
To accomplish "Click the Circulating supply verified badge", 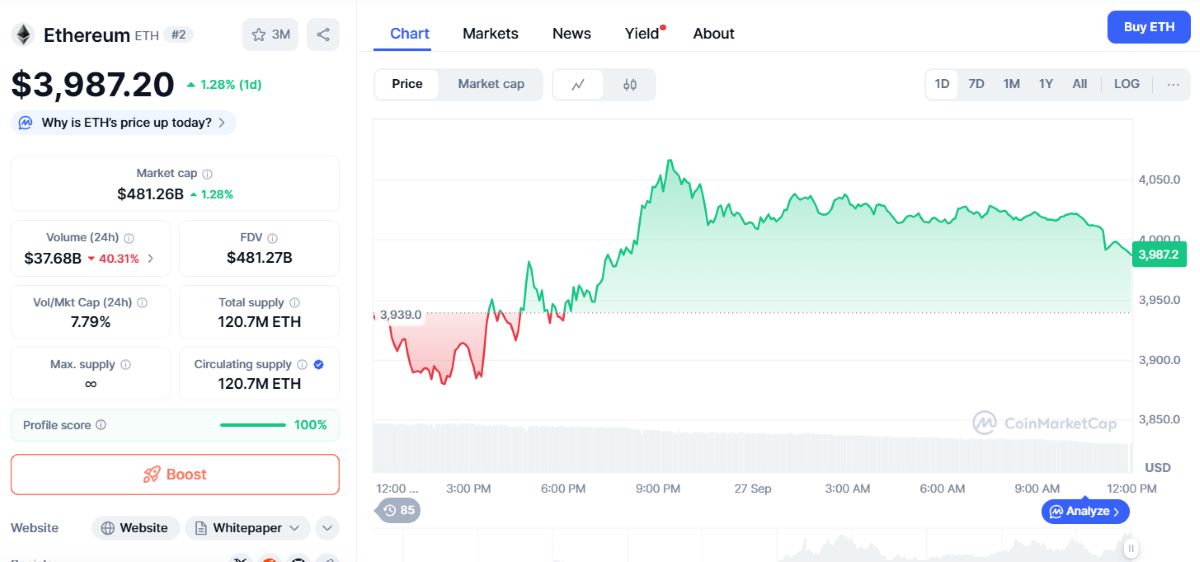I will pyautogui.click(x=318, y=364).
